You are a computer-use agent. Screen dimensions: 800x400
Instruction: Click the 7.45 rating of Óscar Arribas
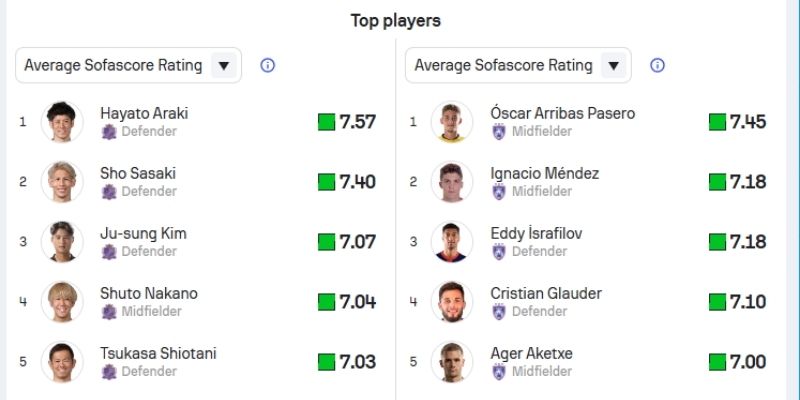coord(737,122)
